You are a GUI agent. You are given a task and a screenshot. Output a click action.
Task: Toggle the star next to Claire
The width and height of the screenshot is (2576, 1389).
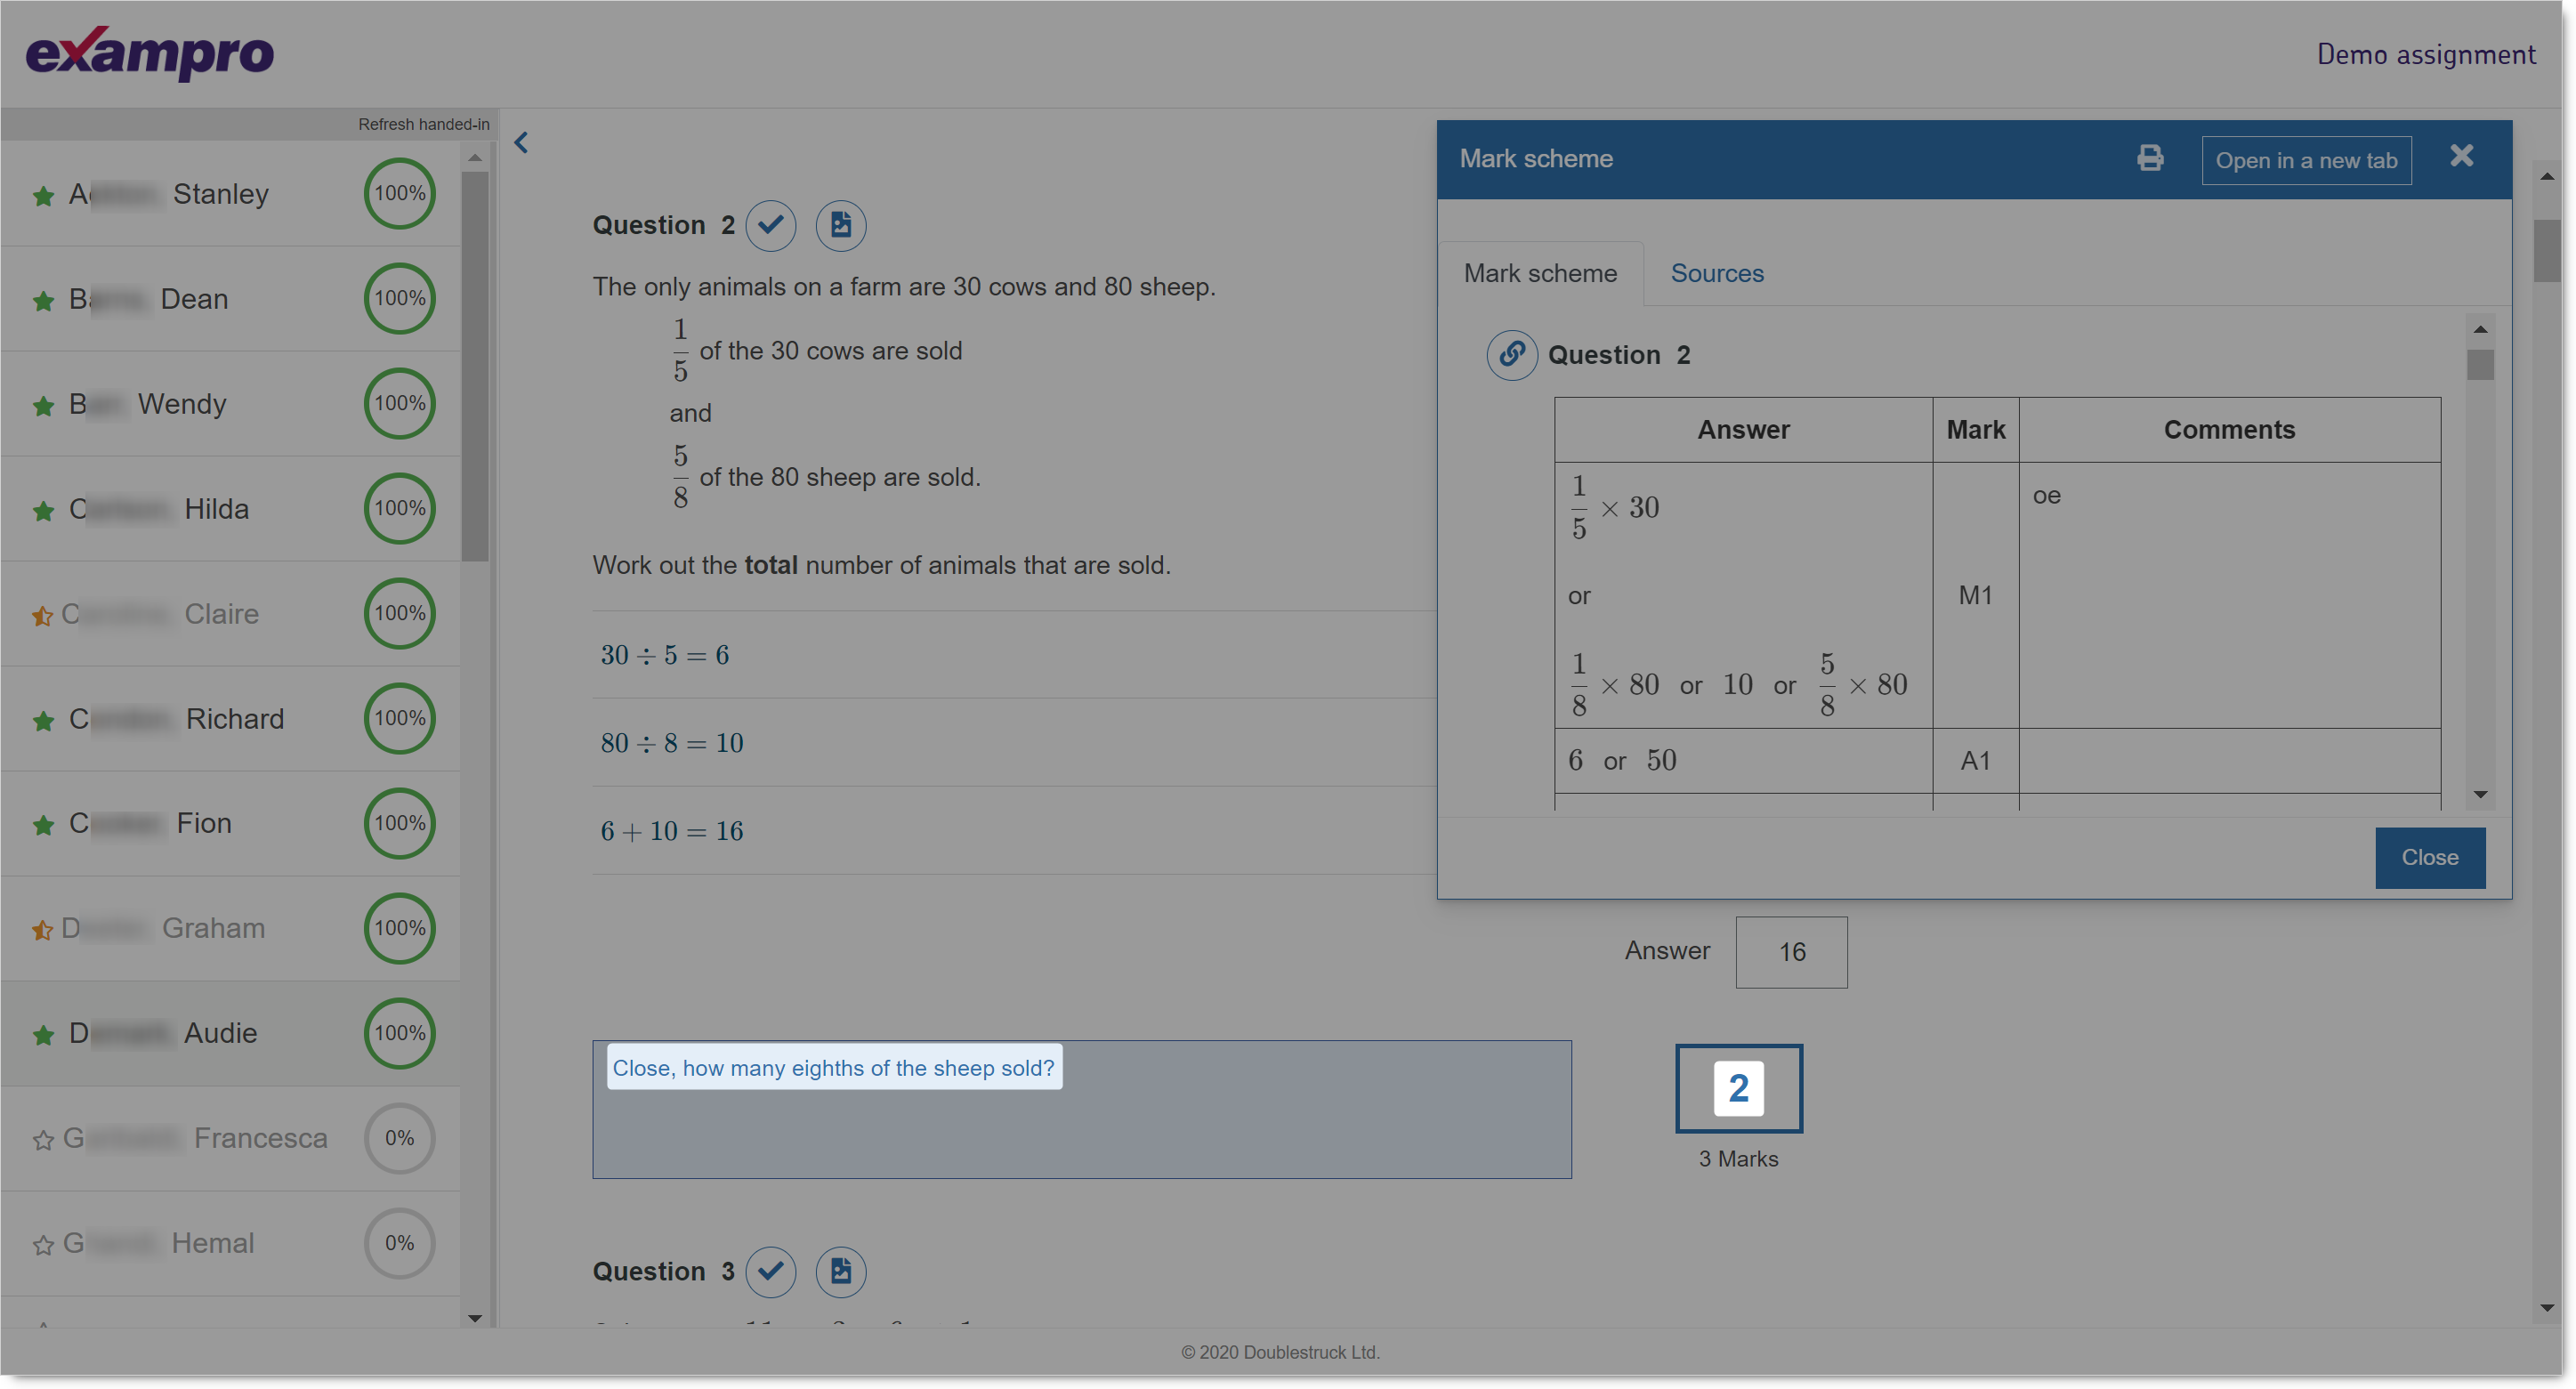[x=42, y=616]
